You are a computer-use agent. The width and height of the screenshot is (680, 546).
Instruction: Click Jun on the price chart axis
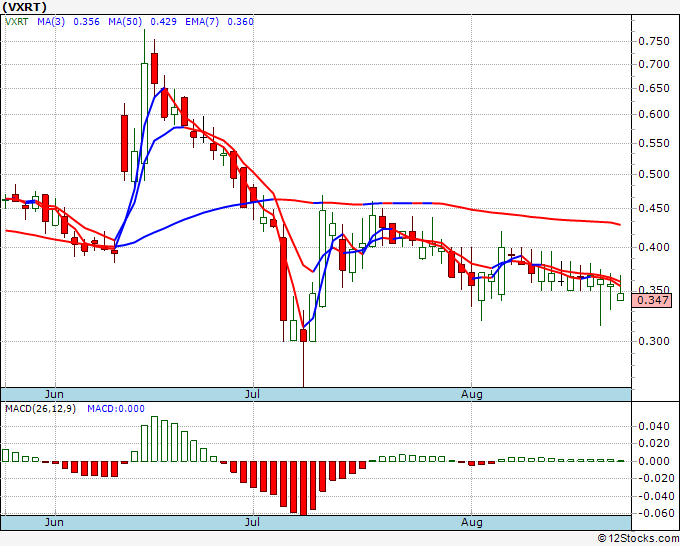click(54, 395)
